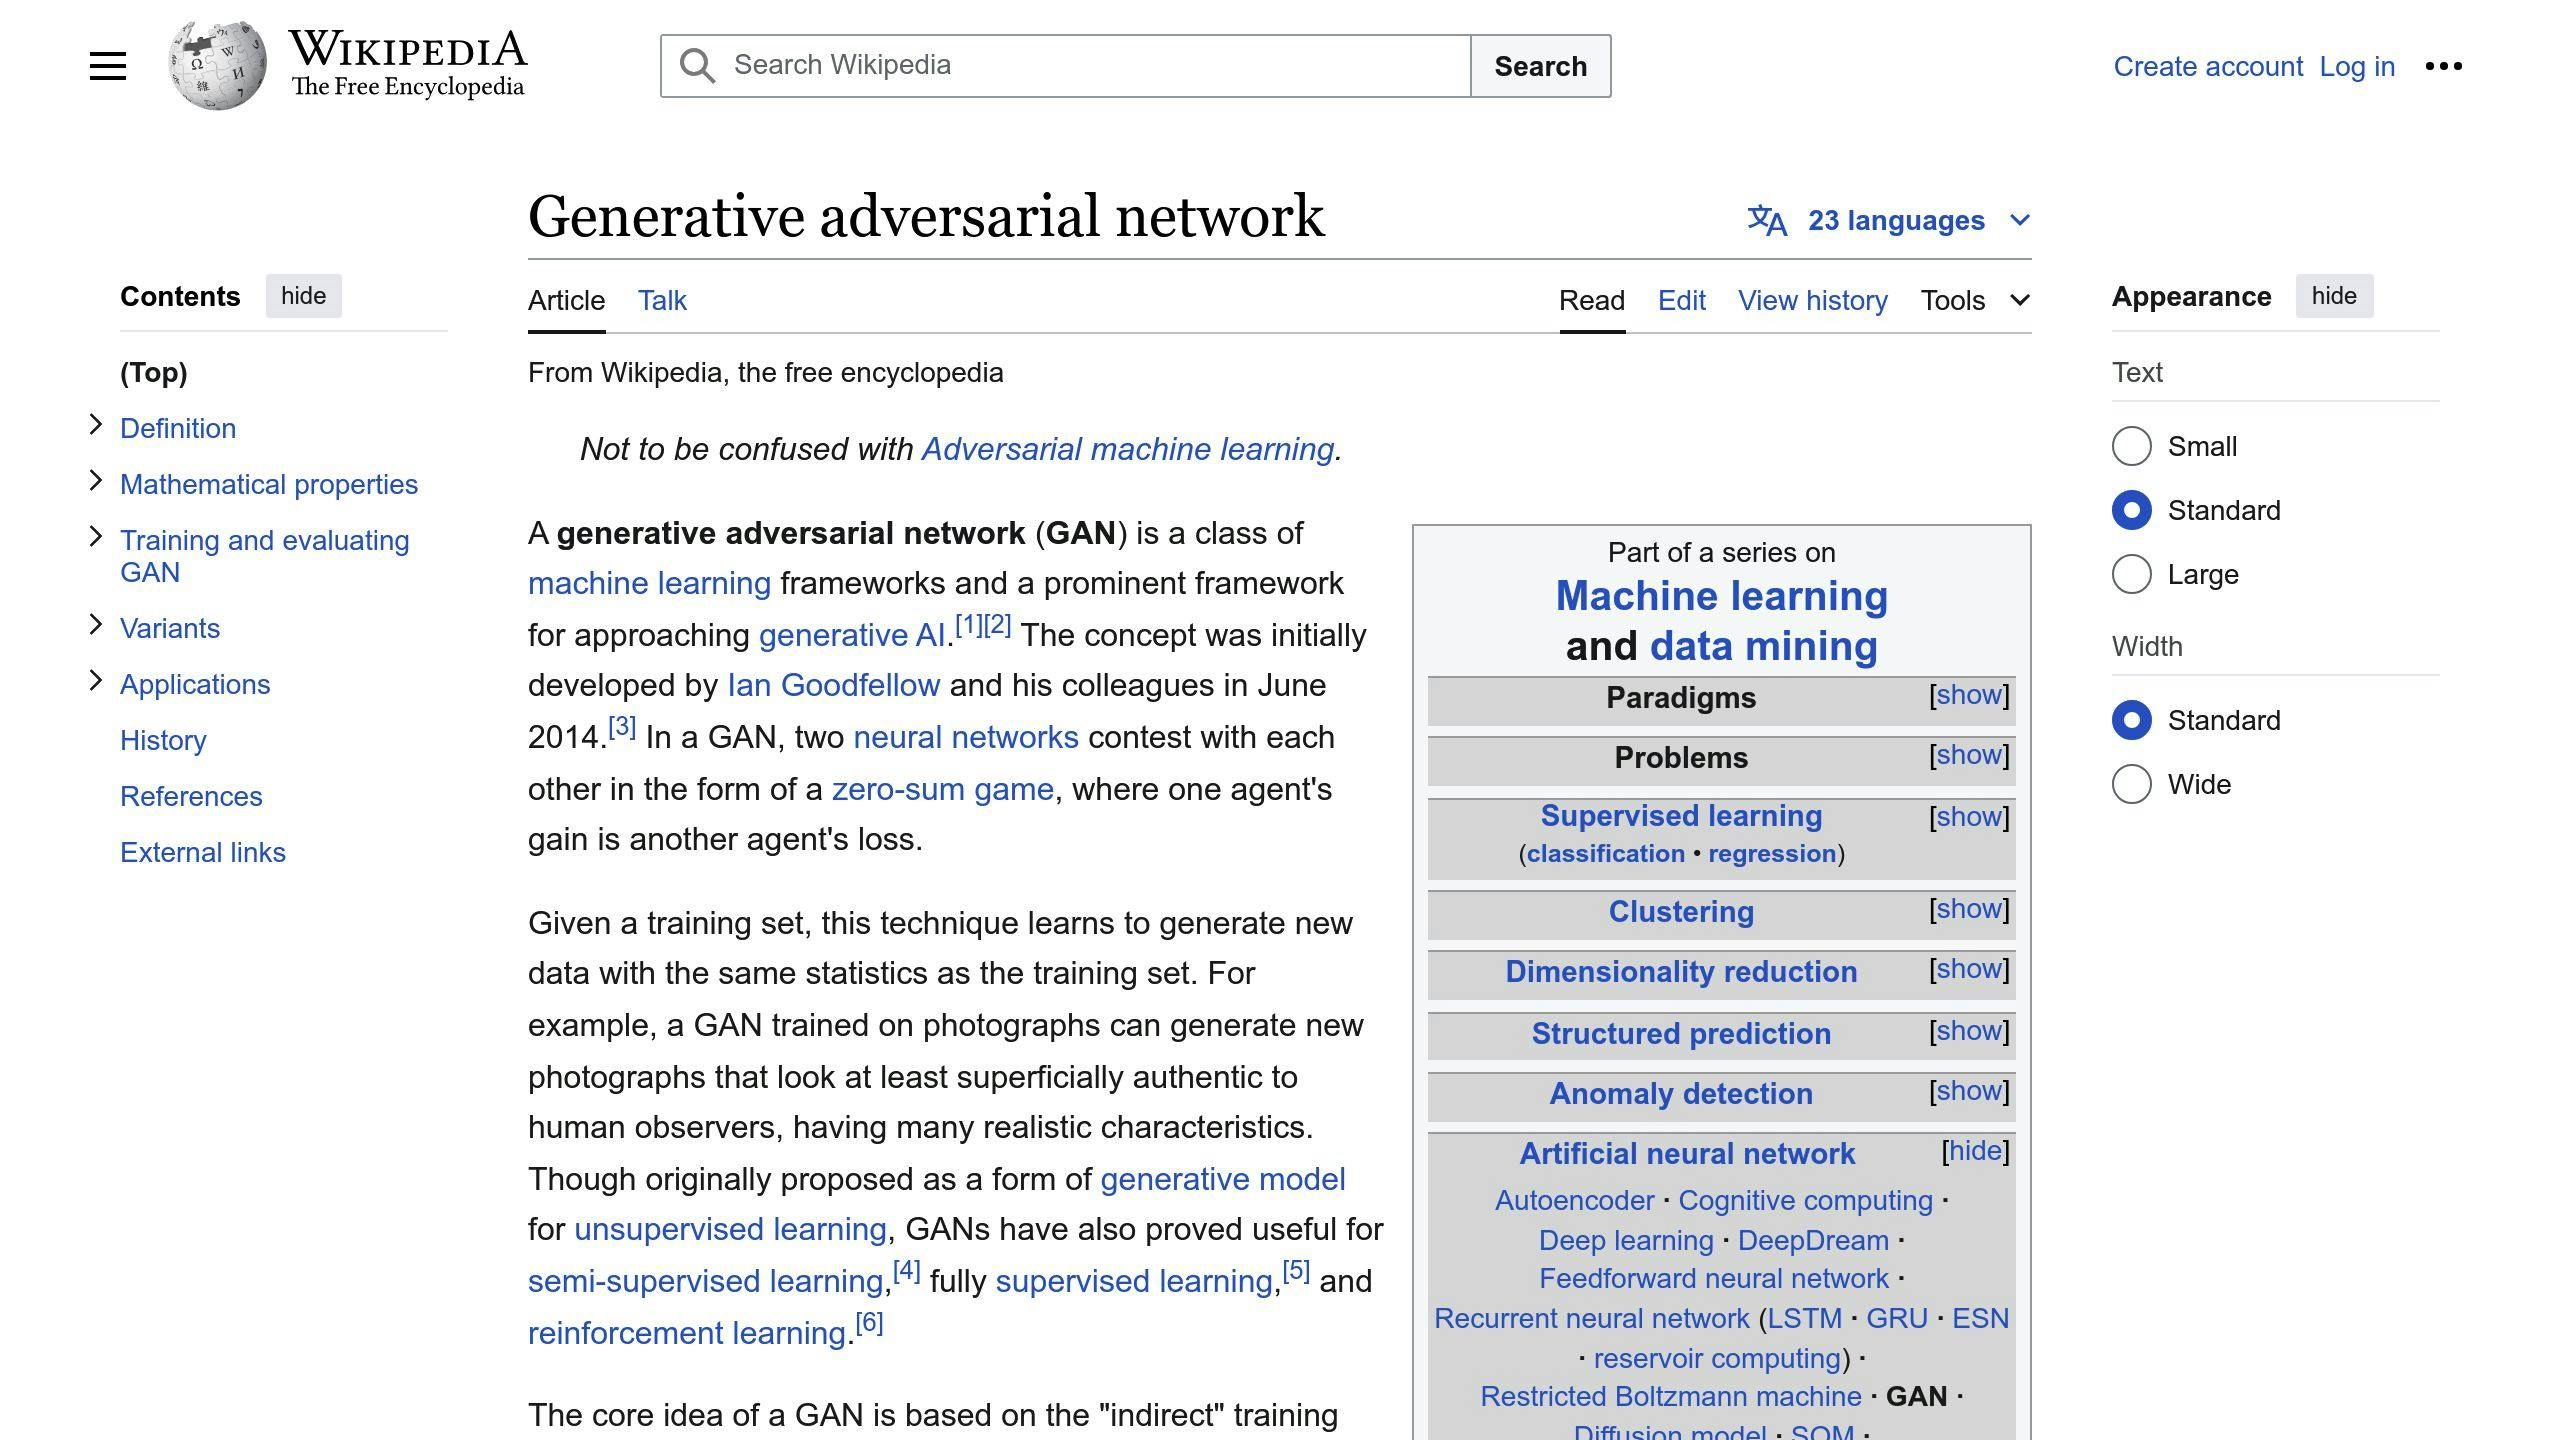The height and width of the screenshot is (1440, 2560).
Task: Select the Standard text size radio button
Action: click(2131, 510)
